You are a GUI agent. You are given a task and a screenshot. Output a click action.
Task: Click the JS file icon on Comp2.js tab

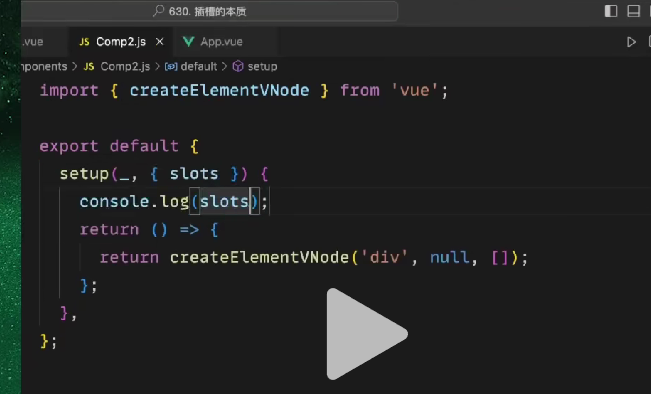click(x=84, y=42)
